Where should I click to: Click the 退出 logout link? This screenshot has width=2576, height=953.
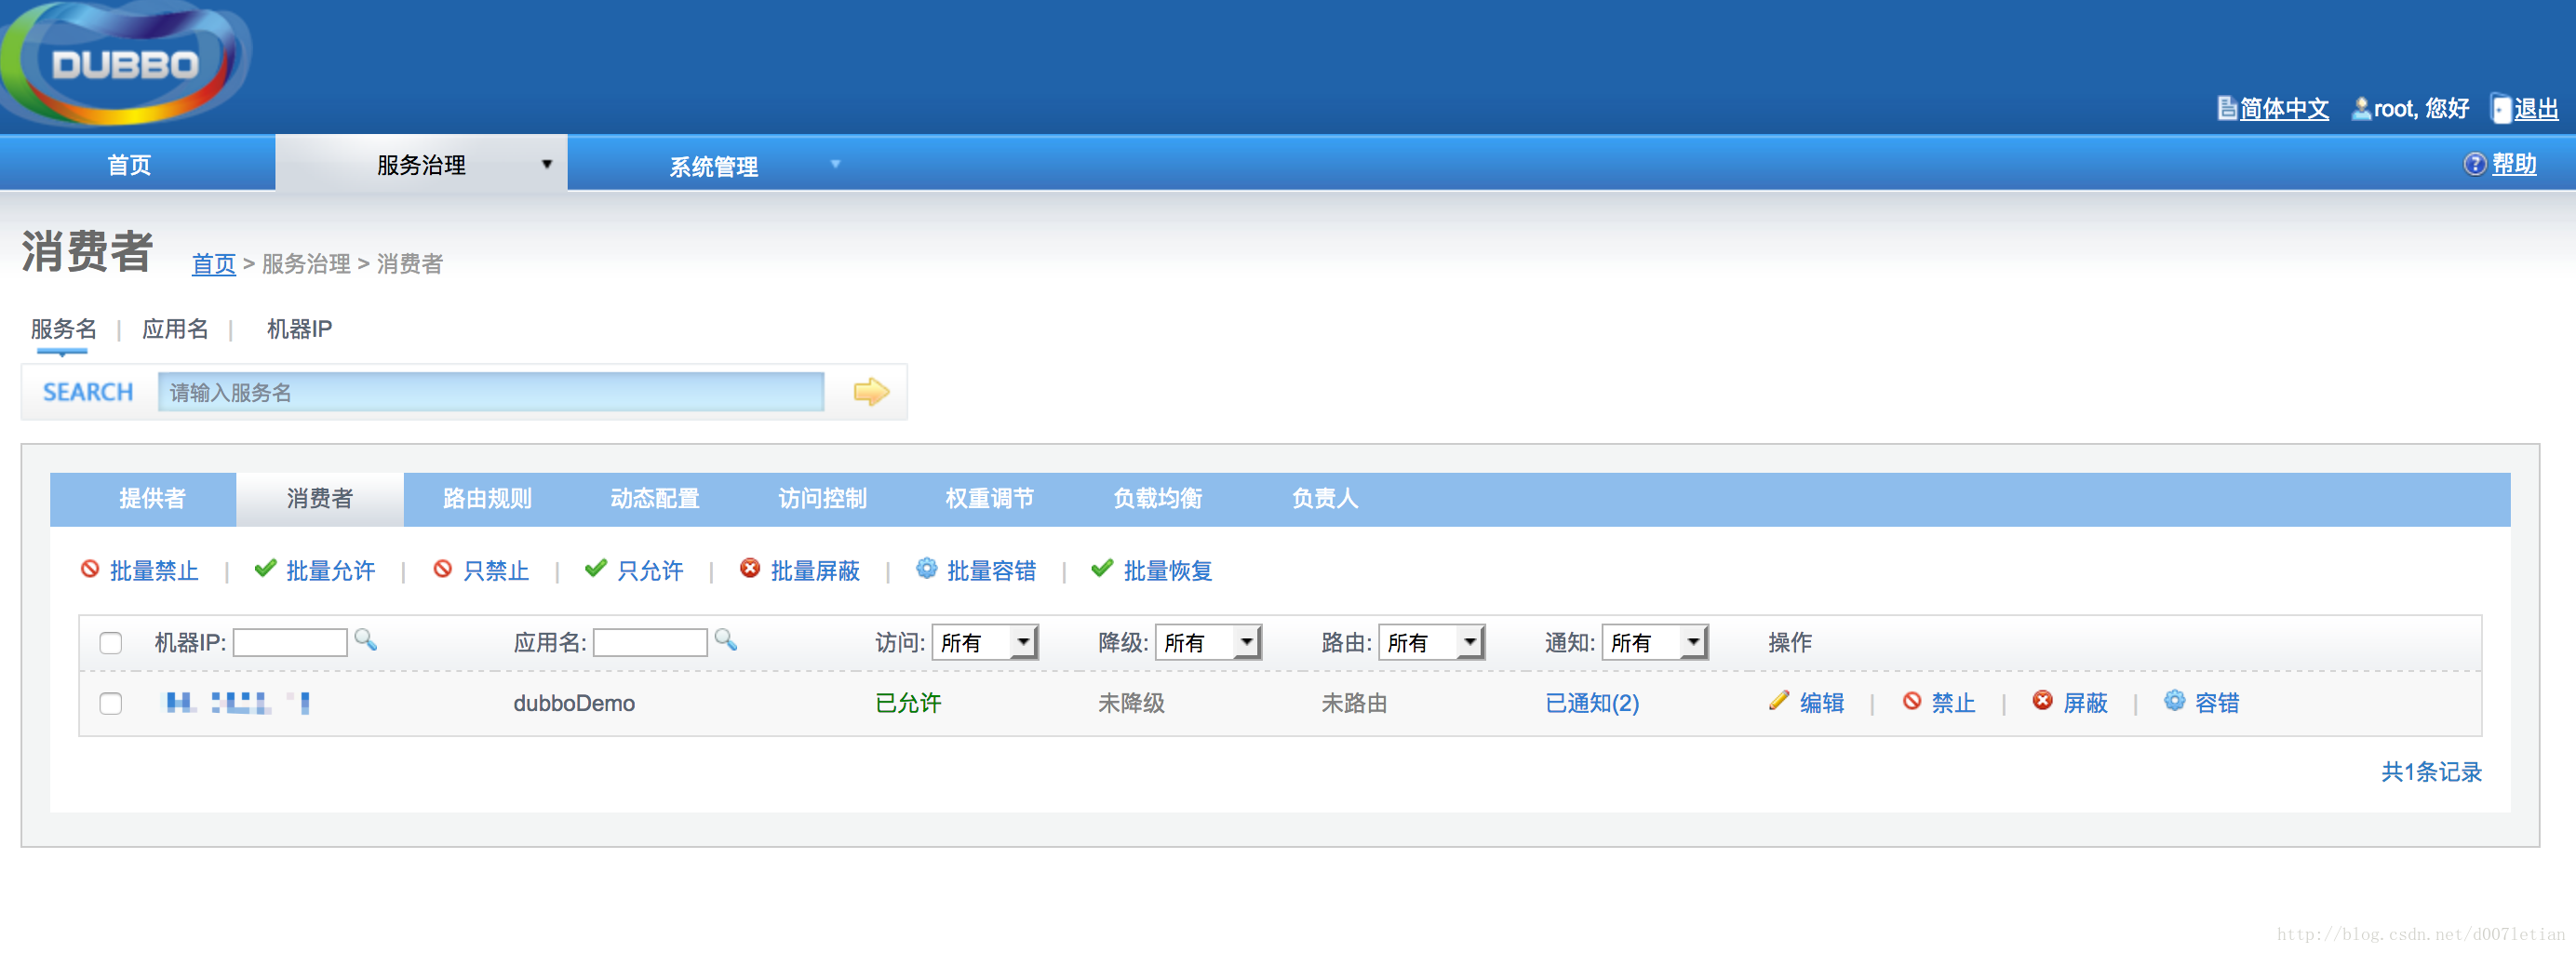(x=2536, y=108)
